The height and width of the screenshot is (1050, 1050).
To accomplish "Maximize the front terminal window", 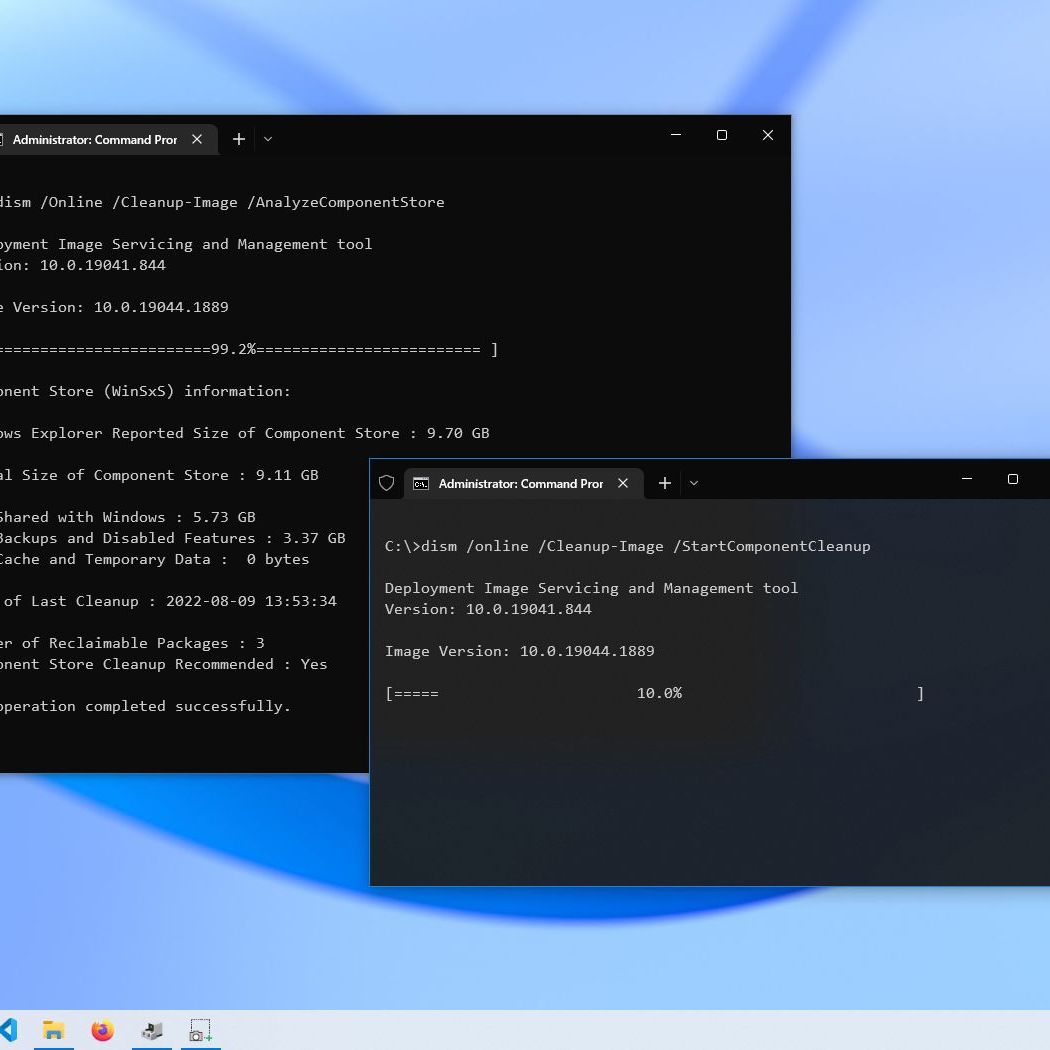I will 1012,479.
